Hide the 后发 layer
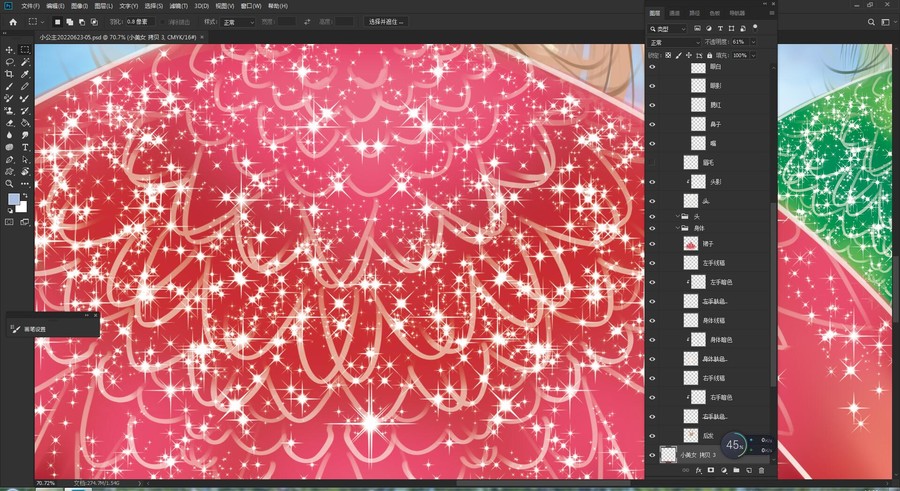900x491 pixels. (x=652, y=436)
